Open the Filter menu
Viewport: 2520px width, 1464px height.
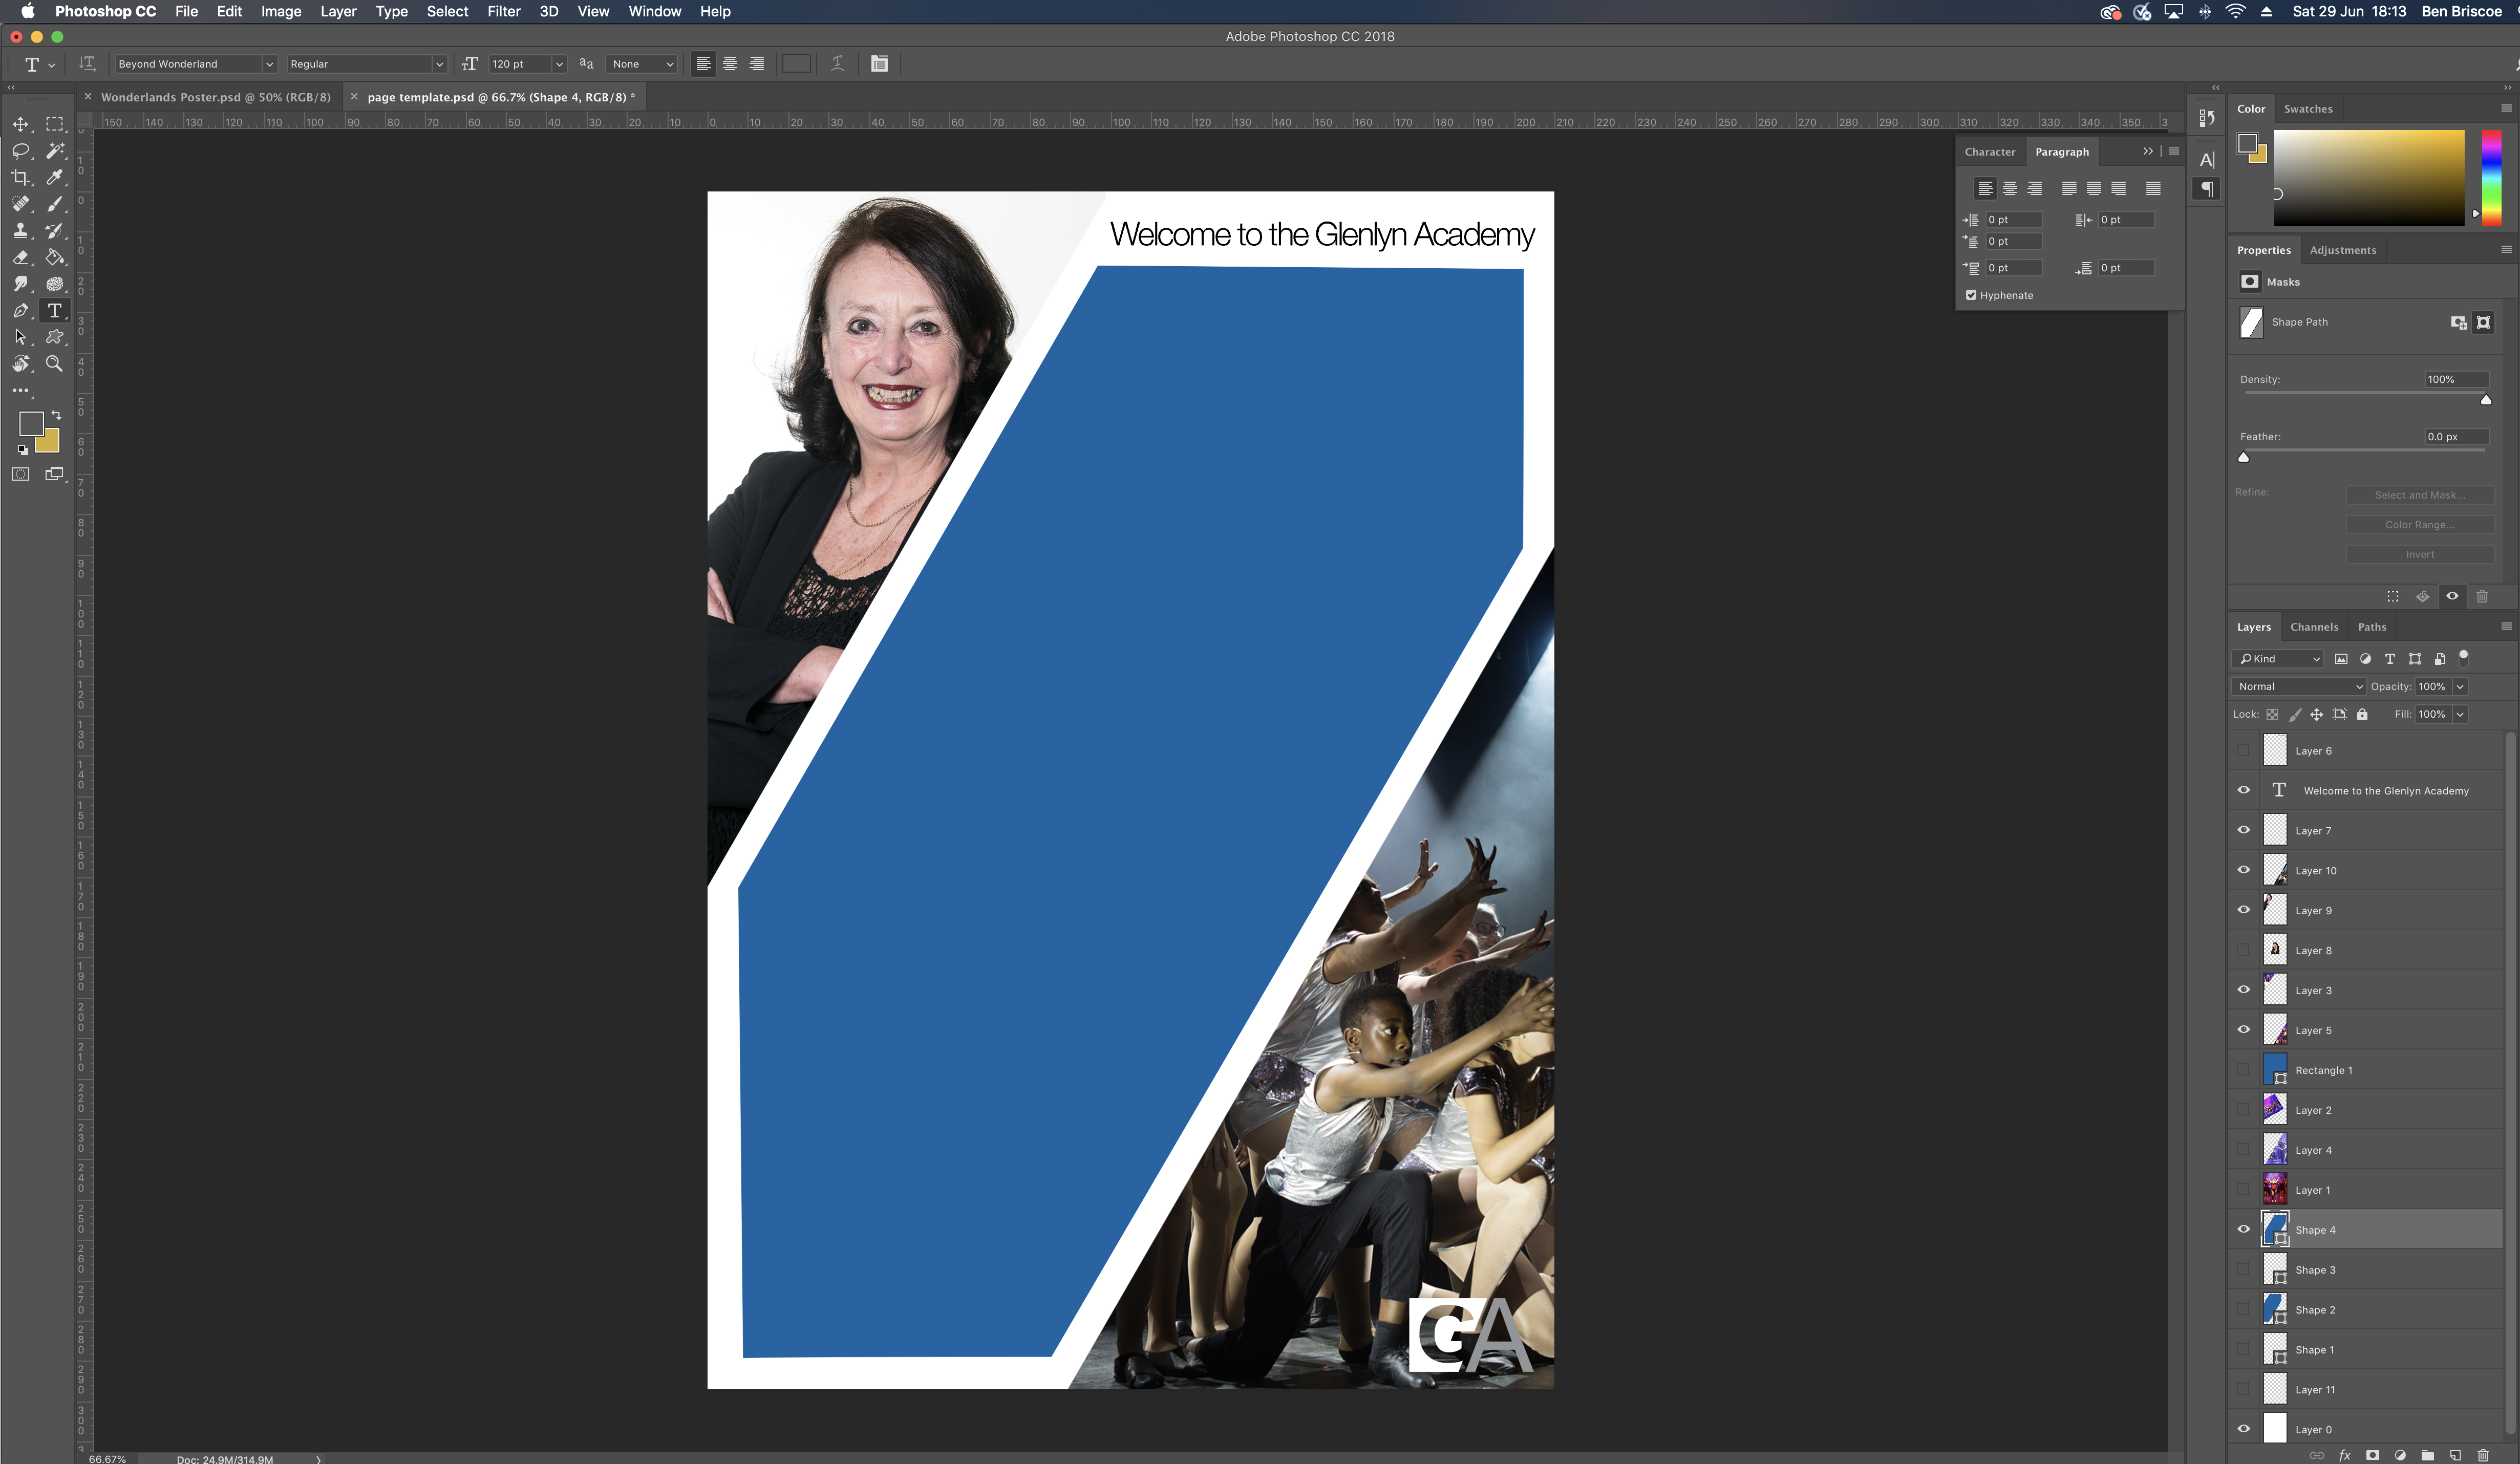[504, 11]
